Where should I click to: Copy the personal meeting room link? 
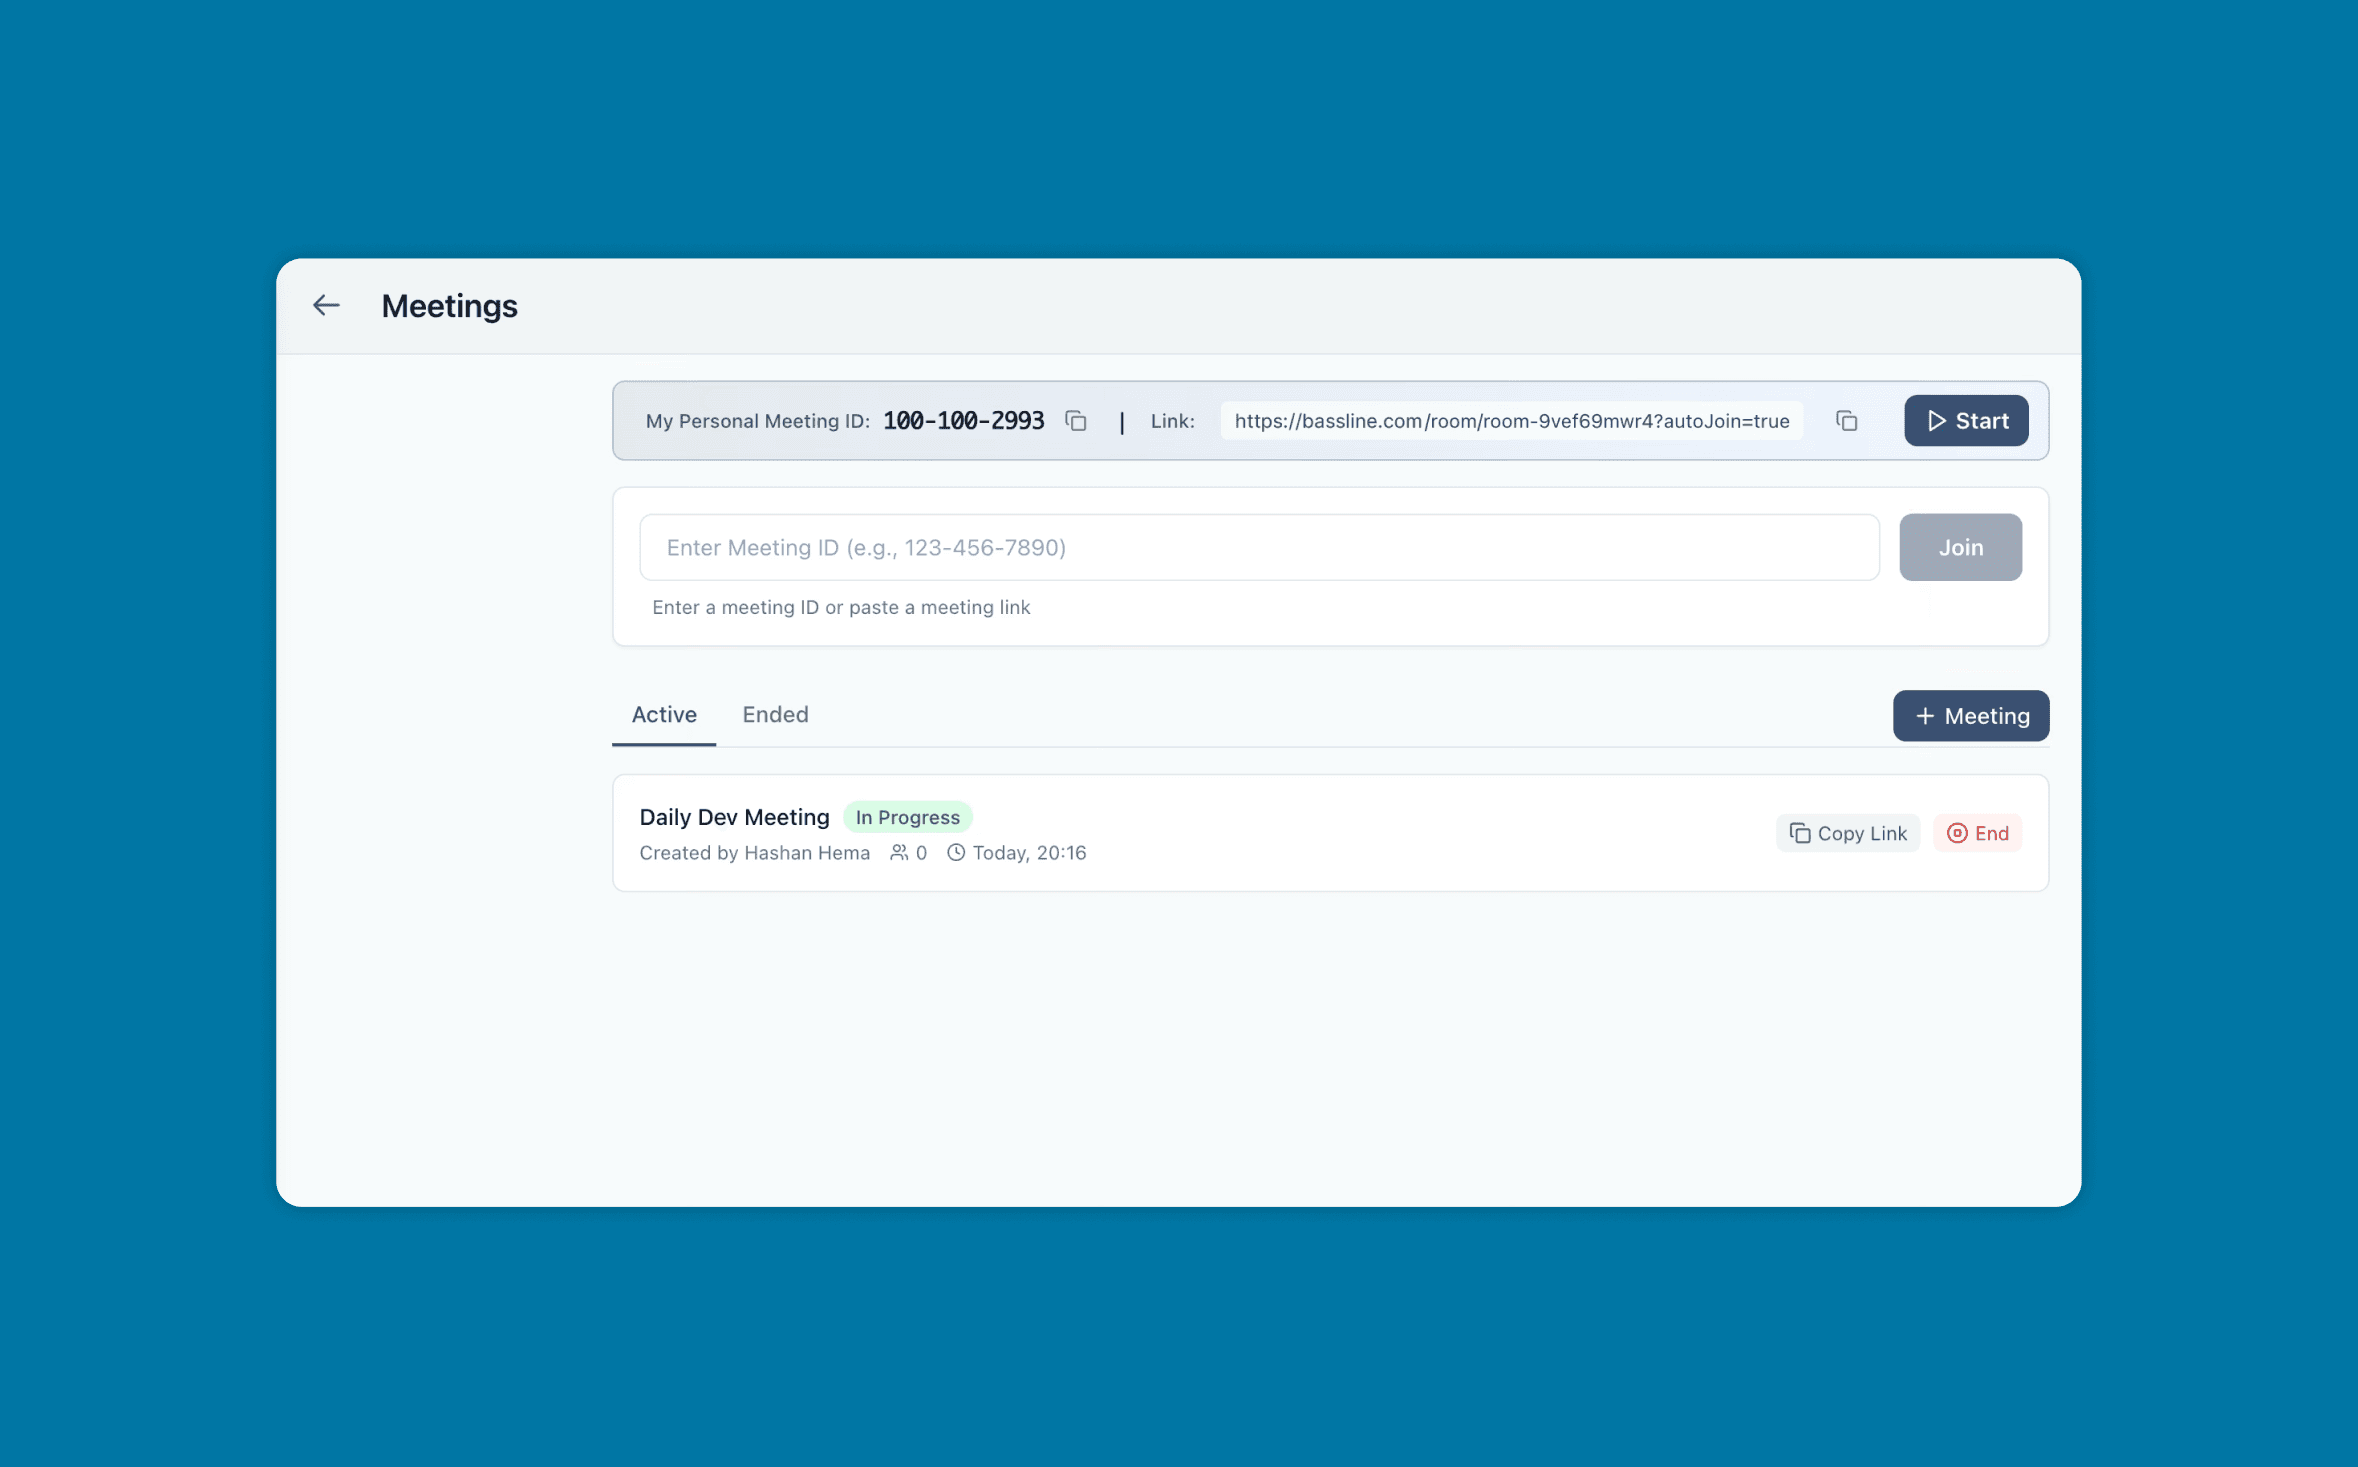[1846, 421]
